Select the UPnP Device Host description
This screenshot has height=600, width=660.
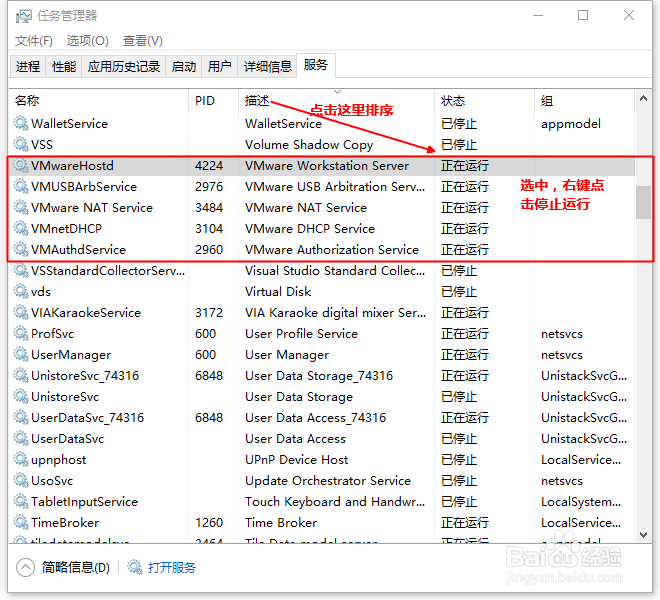(297, 460)
